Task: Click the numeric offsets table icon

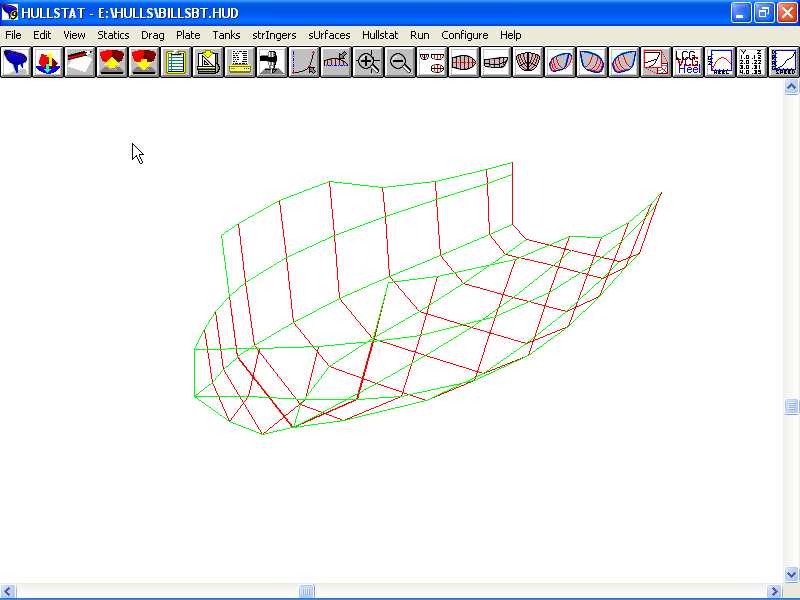Action: coord(752,62)
